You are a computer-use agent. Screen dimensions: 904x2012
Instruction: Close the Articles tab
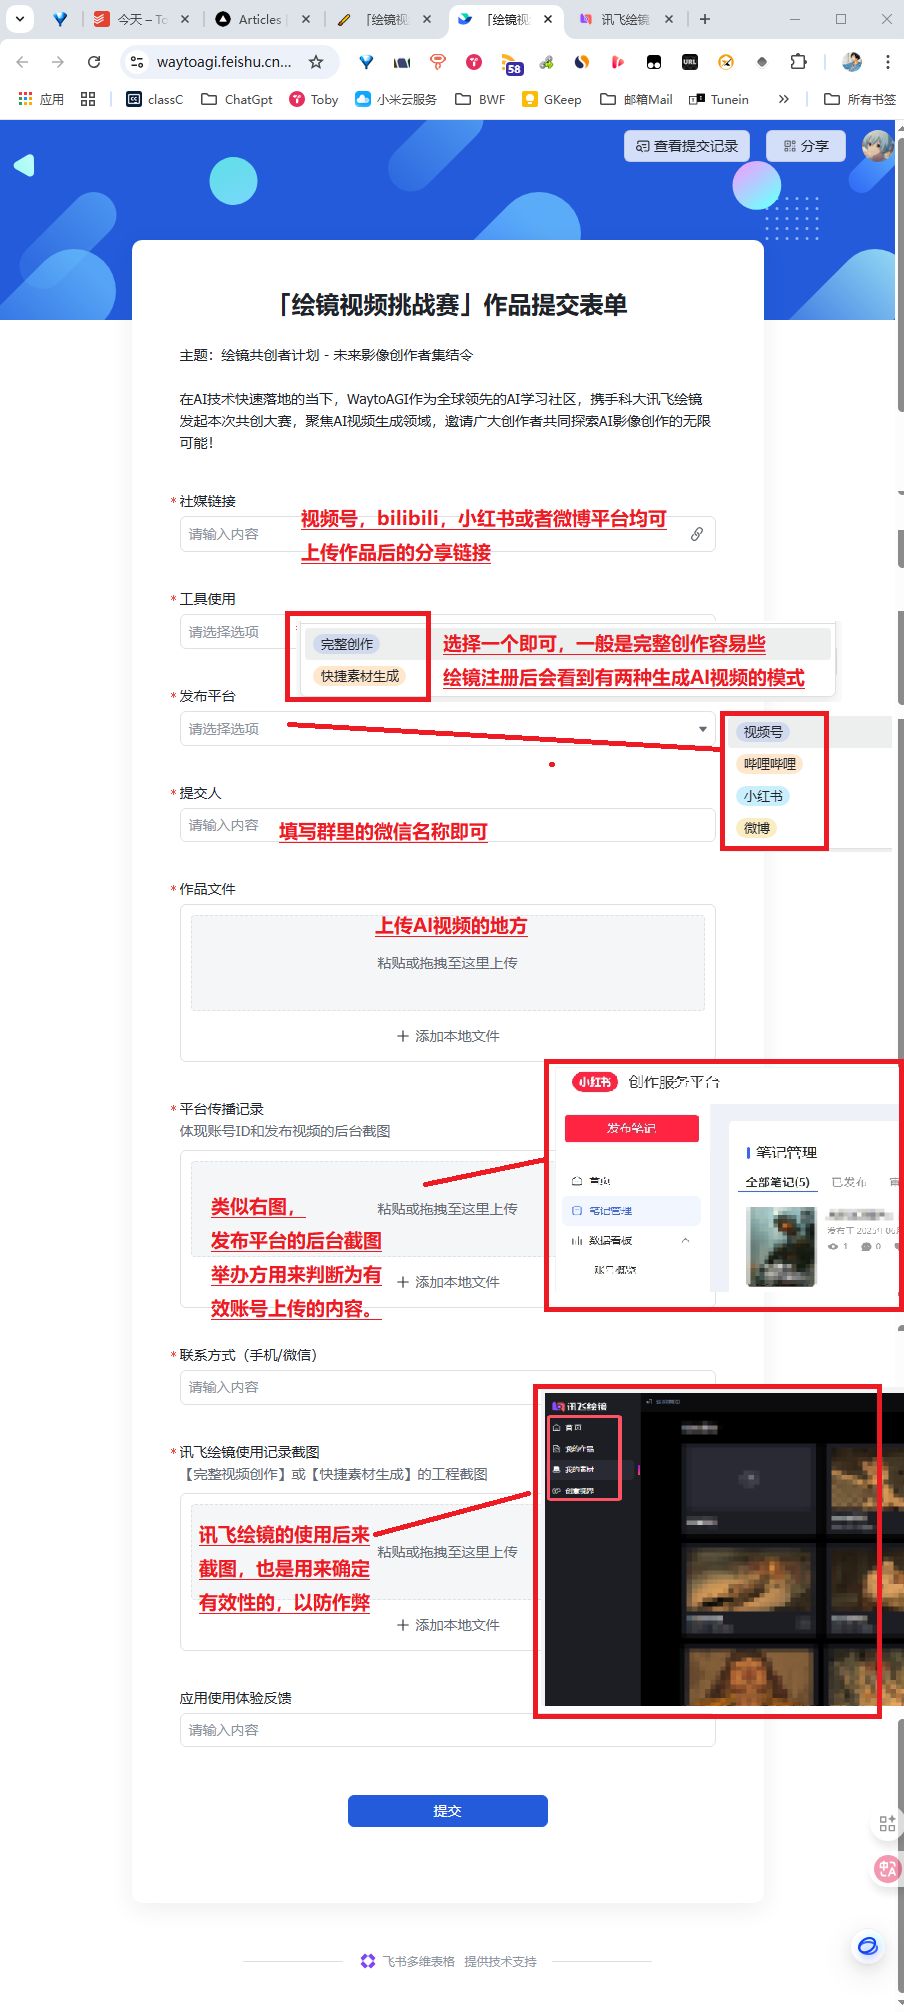[306, 19]
